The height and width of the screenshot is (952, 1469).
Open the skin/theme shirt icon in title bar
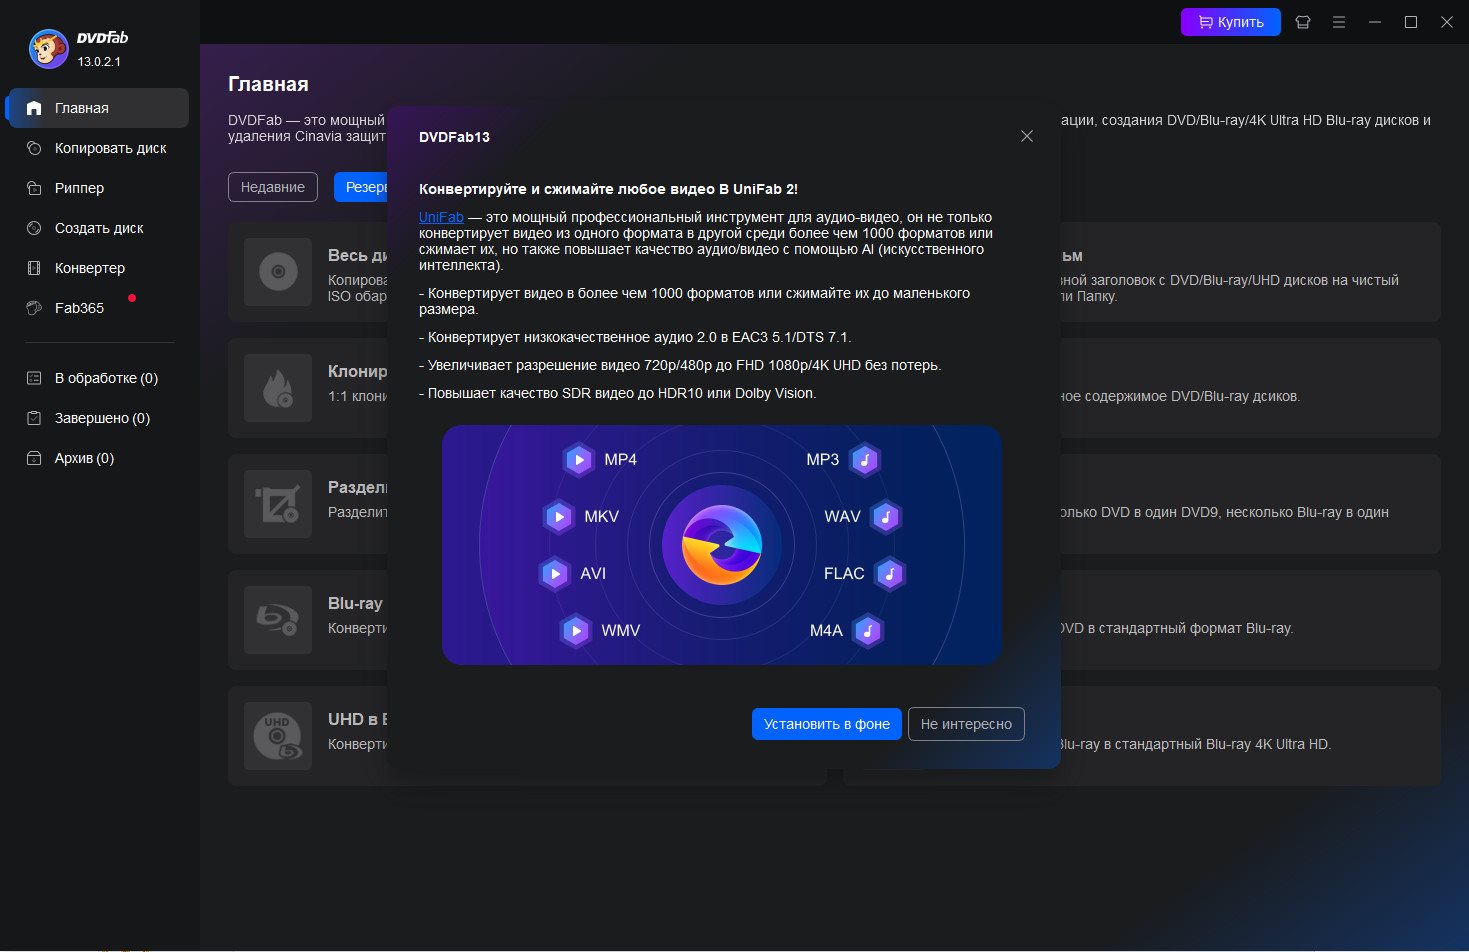pos(1303,22)
